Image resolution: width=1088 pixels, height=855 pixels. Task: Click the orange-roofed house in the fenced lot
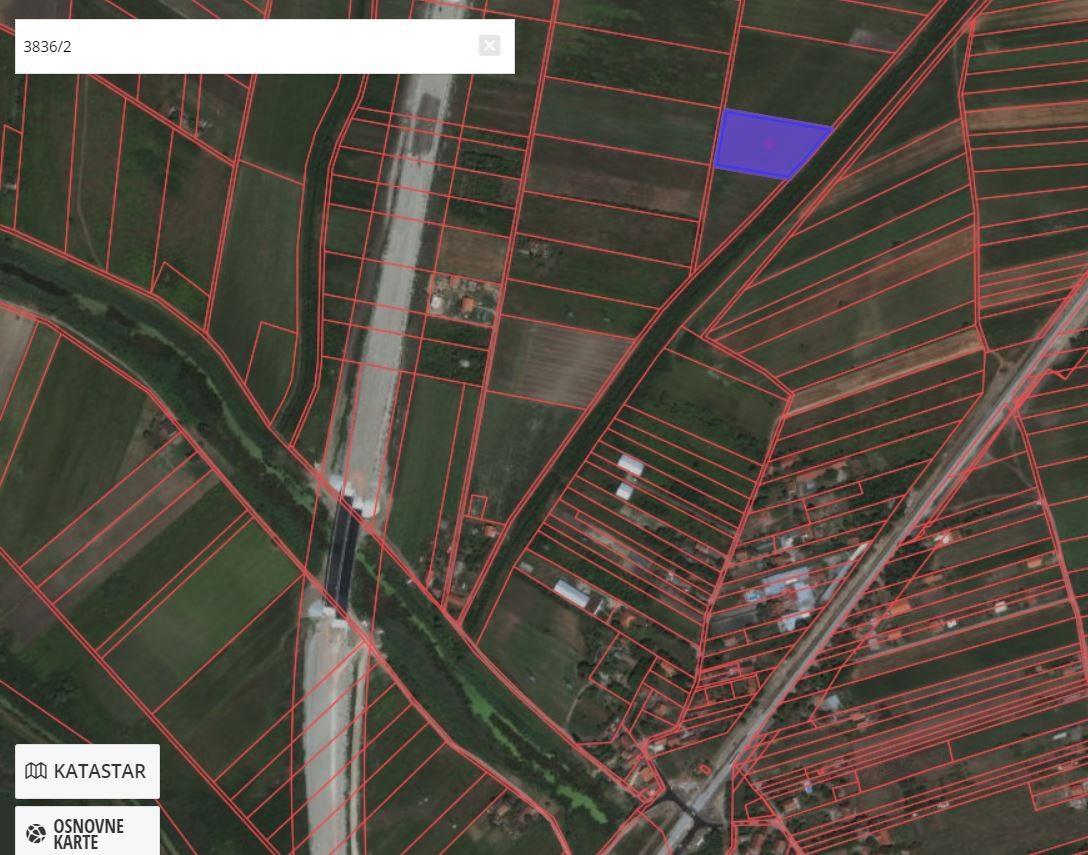pyautogui.click(x=468, y=304)
